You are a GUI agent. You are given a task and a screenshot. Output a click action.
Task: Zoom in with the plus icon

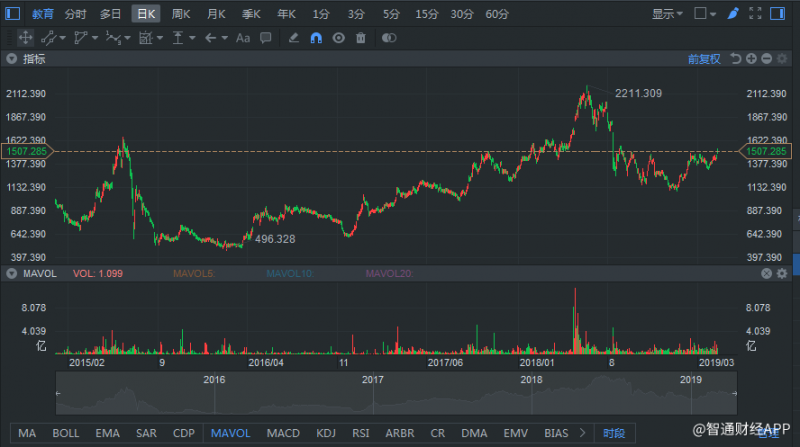coord(750,59)
